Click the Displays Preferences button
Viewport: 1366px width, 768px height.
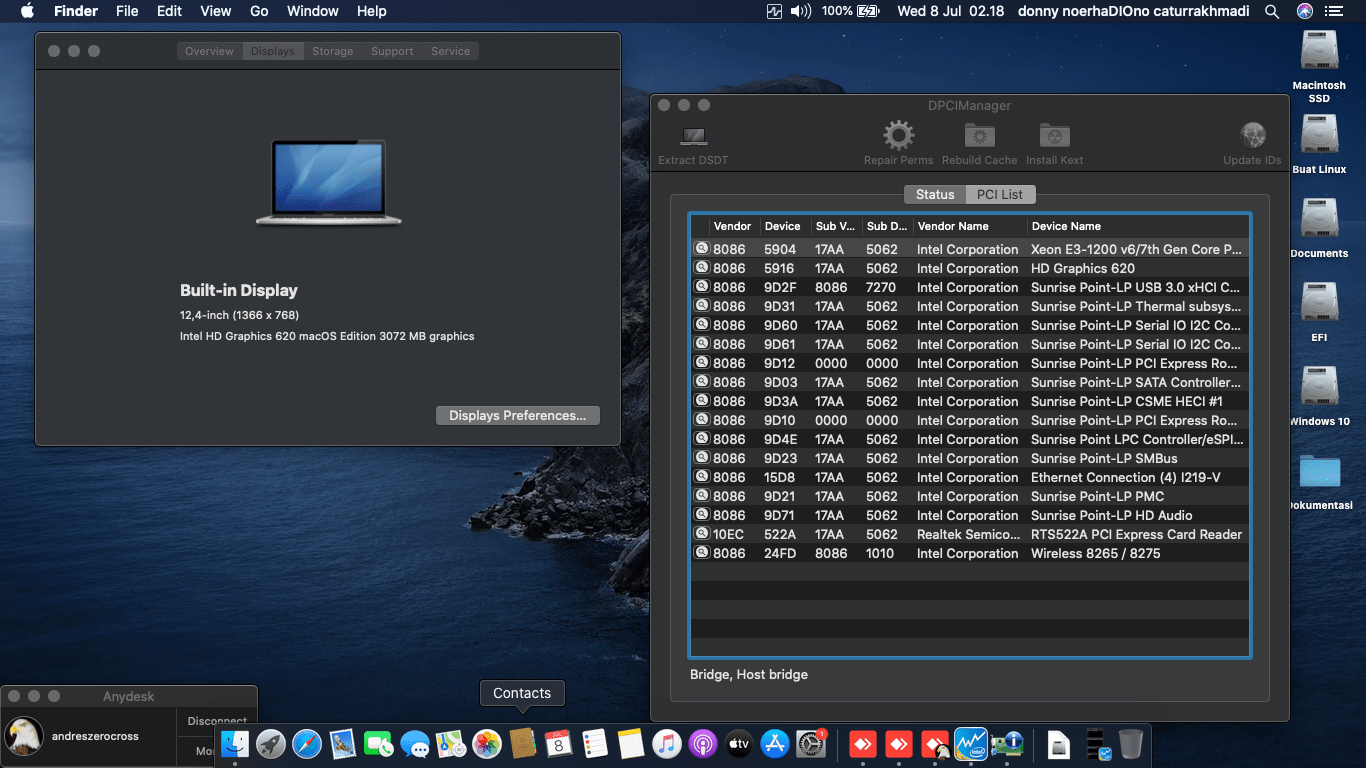pos(517,415)
